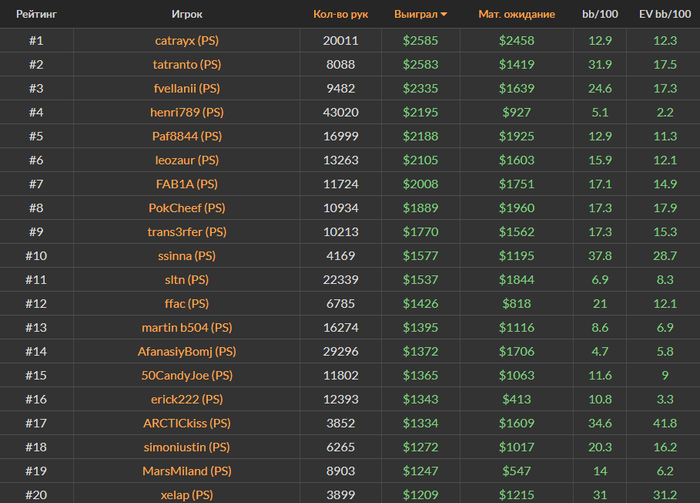Click the EV bb/100 column header
This screenshot has width=700, height=503.
(x=665, y=14)
